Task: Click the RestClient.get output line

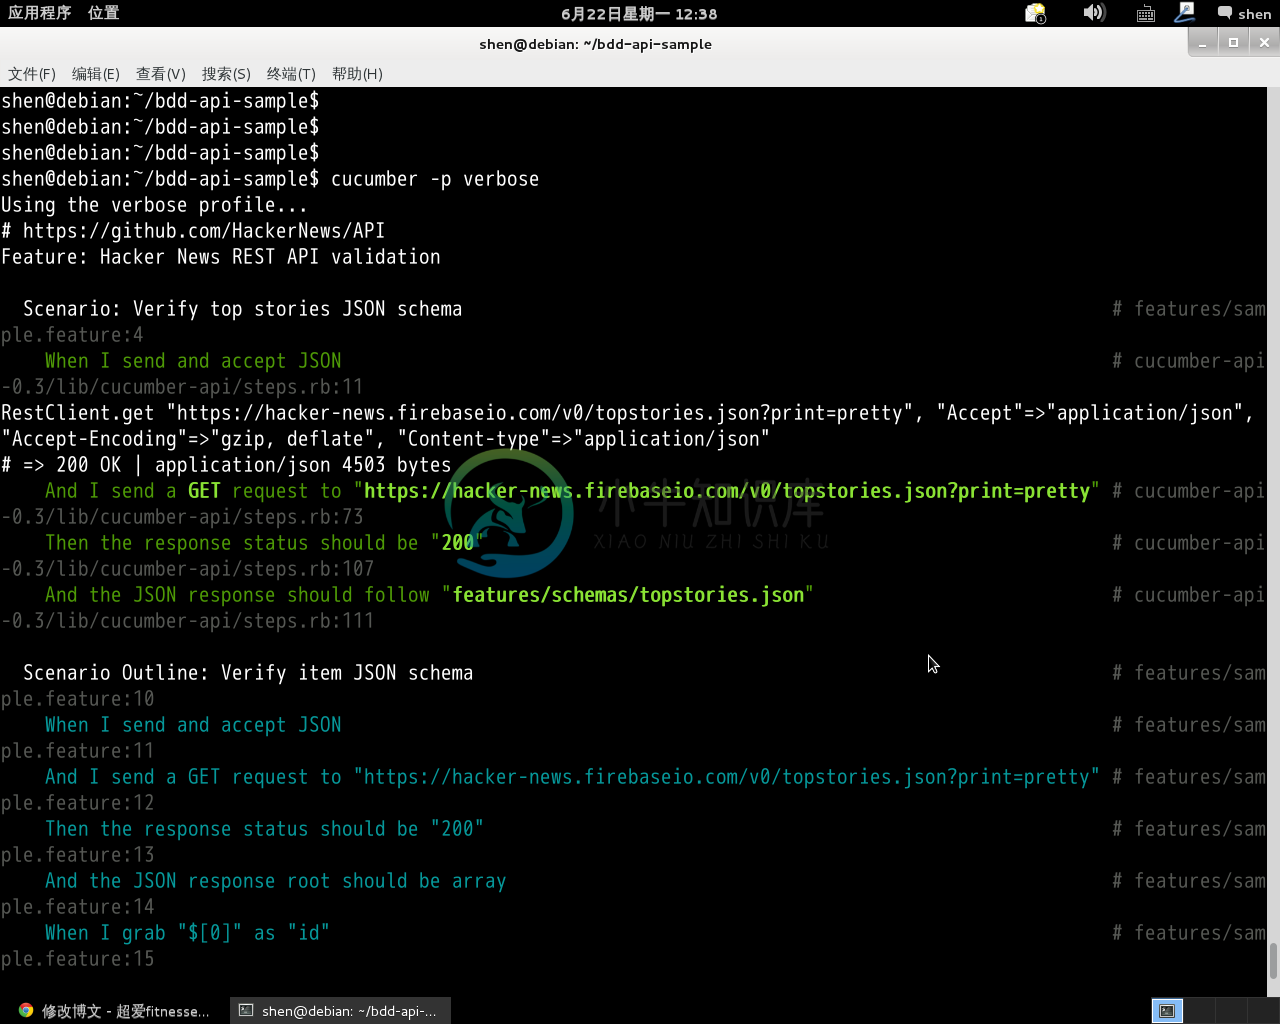Action: pyautogui.click(x=627, y=413)
